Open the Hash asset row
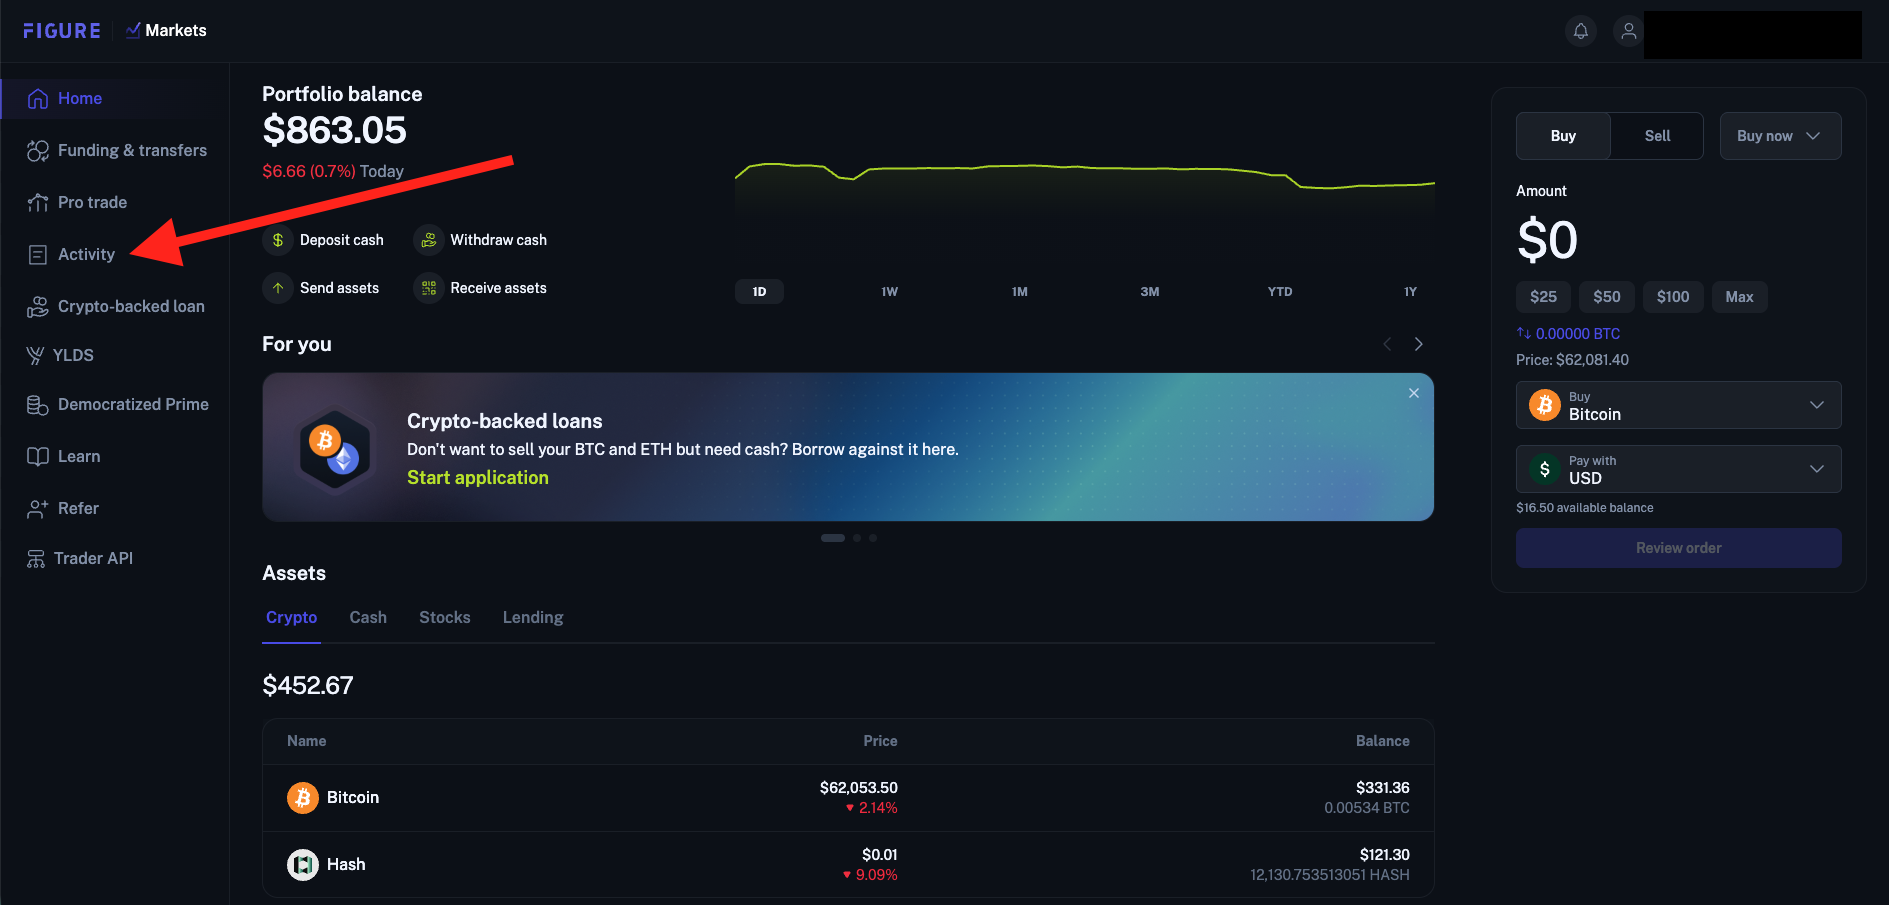Viewport: 1889px width, 905px height. [x=848, y=864]
